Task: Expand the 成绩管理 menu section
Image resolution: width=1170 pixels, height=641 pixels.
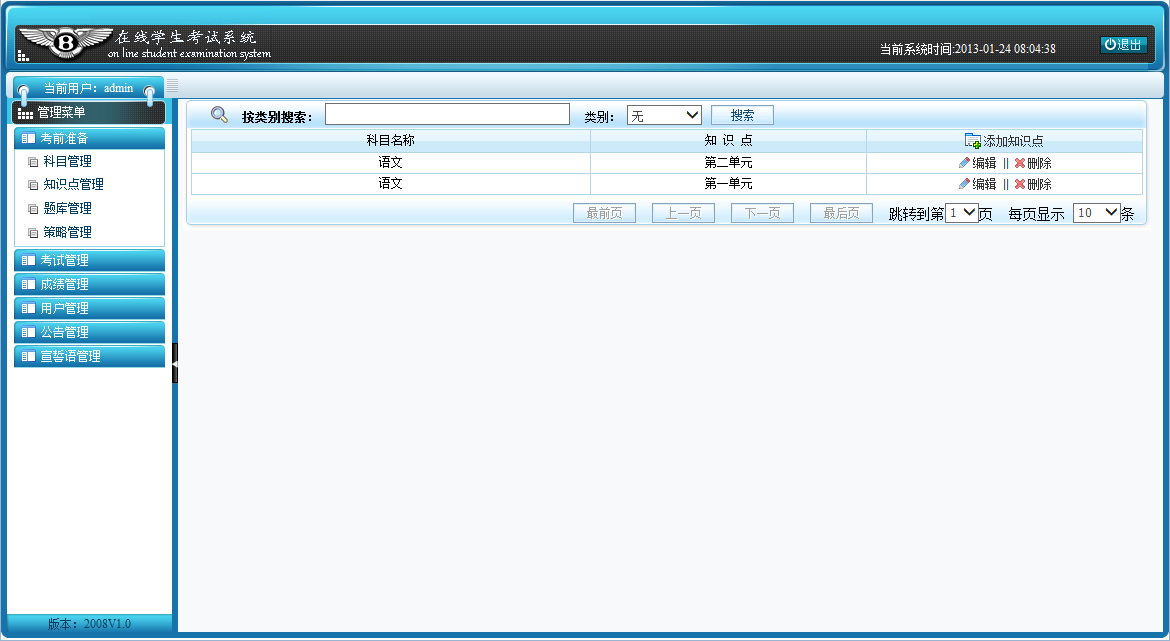Action: pos(89,284)
